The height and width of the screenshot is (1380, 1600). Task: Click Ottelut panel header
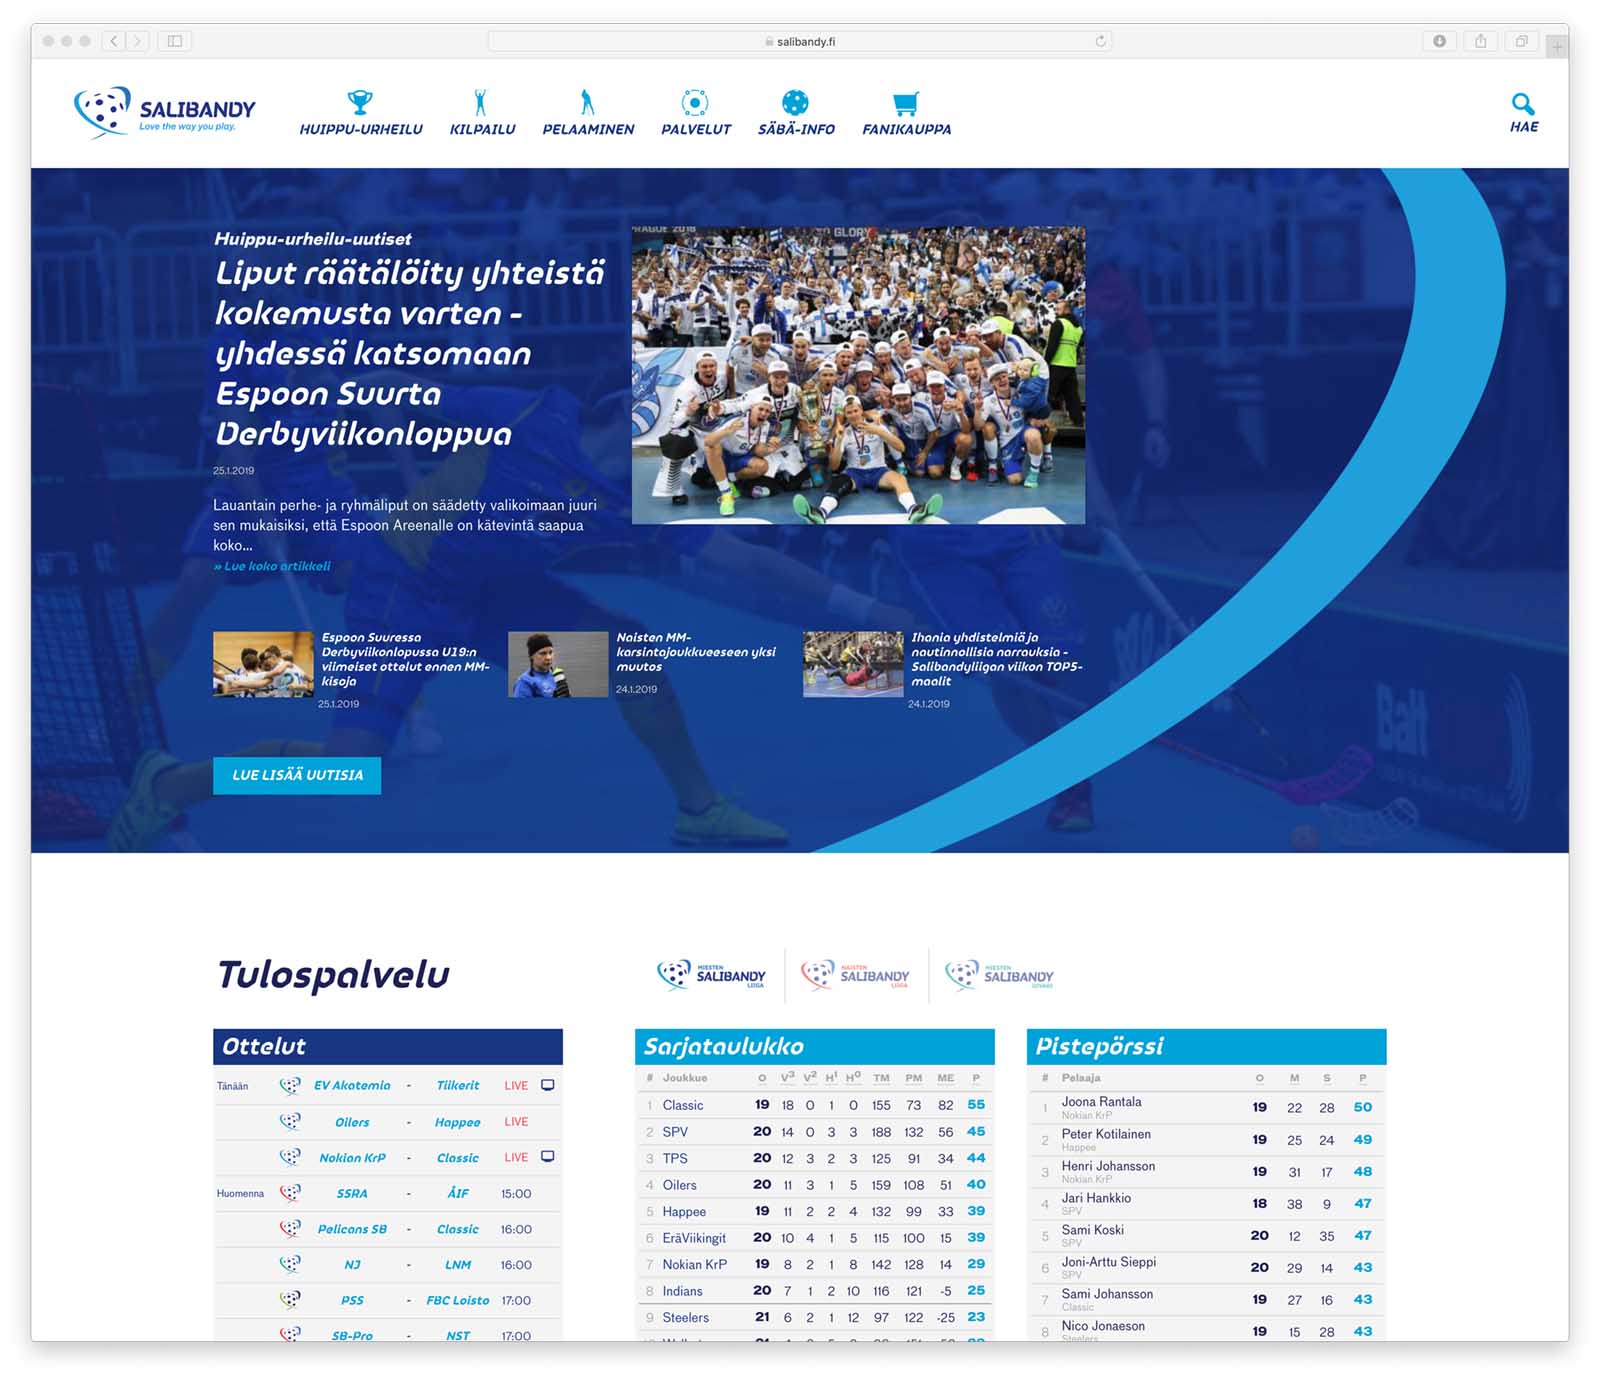click(388, 1047)
